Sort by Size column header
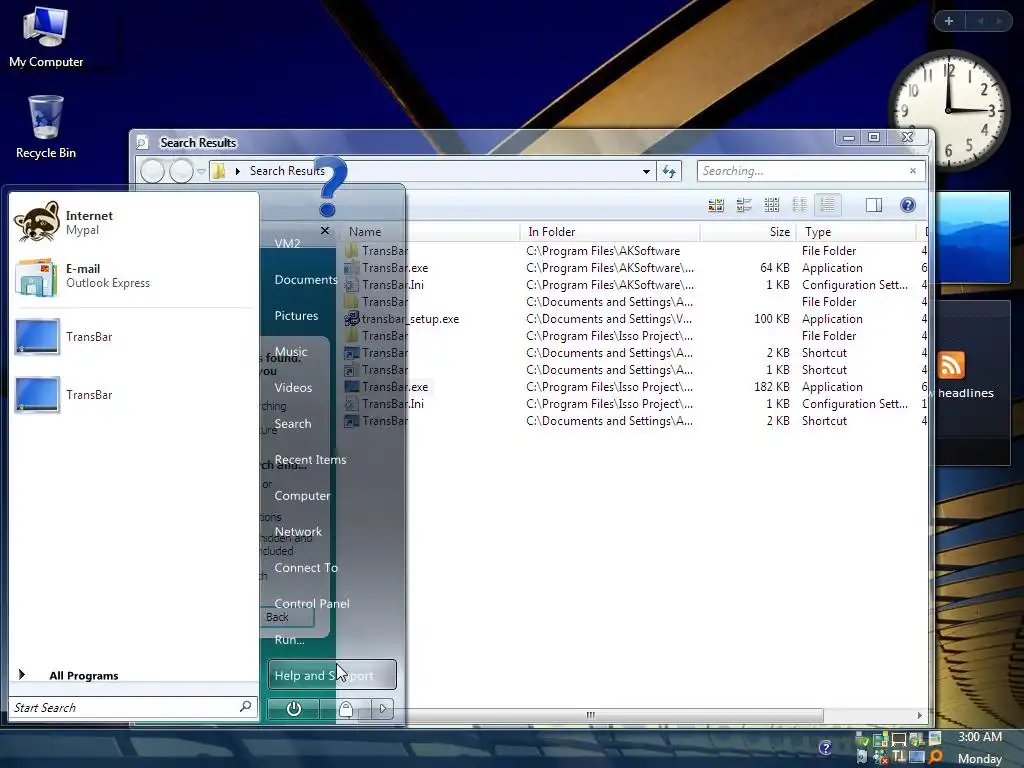 click(x=748, y=232)
